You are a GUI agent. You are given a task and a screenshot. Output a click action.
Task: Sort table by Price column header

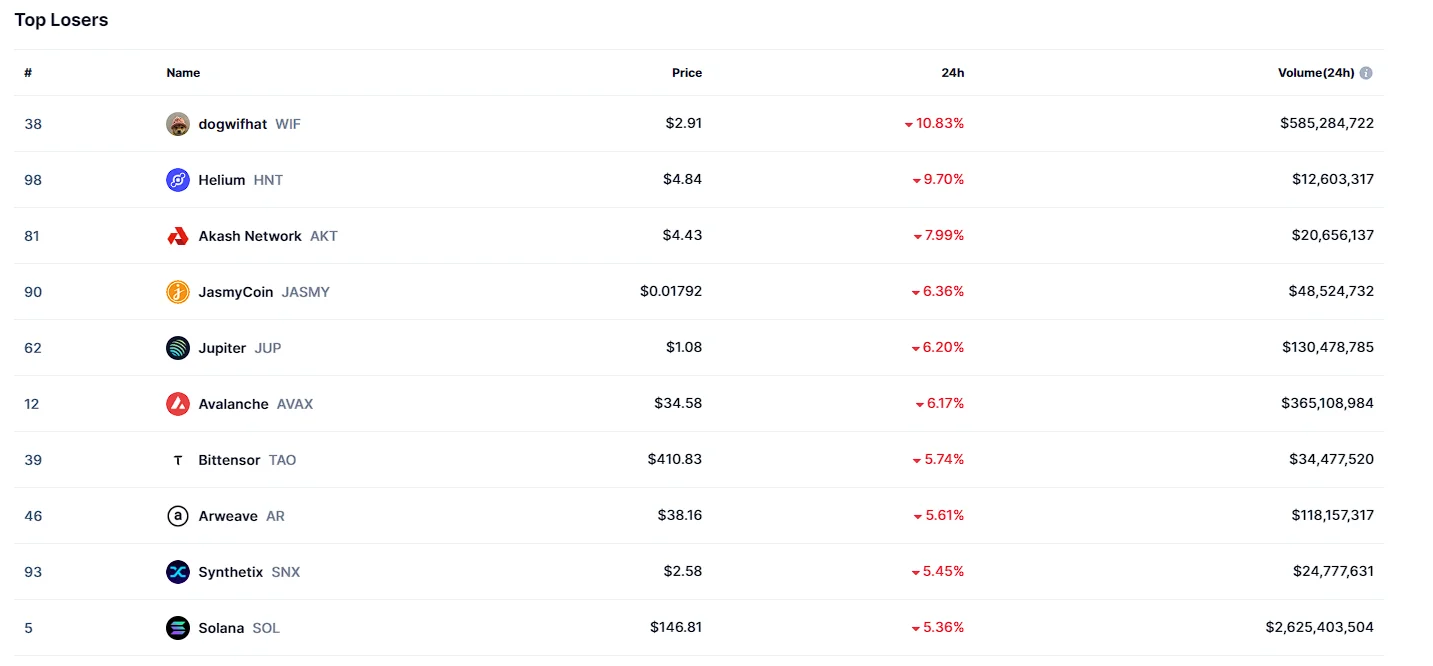(x=687, y=73)
